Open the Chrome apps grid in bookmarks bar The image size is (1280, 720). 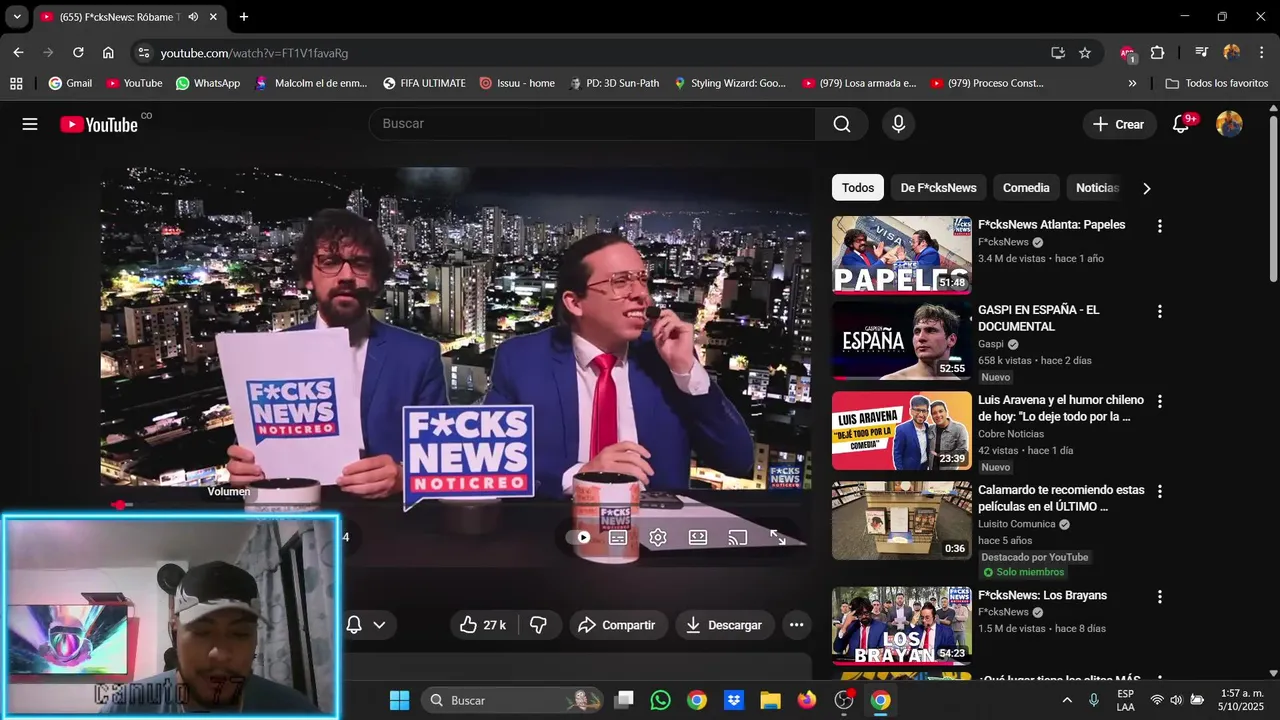(x=16, y=83)
